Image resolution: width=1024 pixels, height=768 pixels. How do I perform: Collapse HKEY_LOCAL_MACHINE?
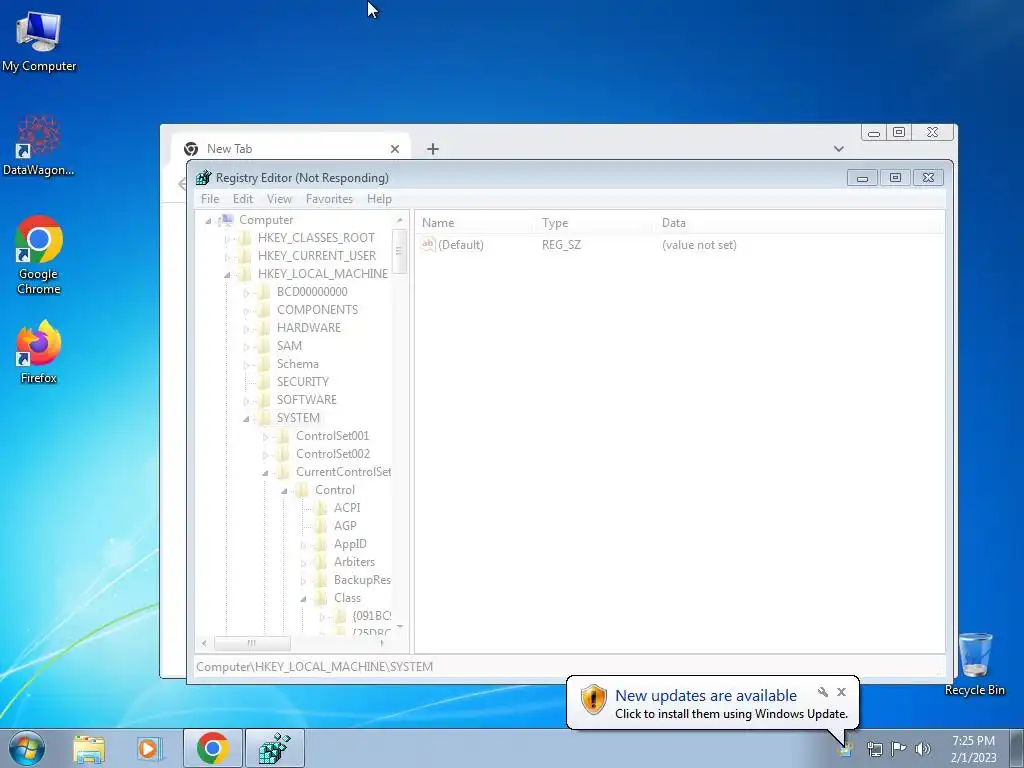(x=227, y=275)
